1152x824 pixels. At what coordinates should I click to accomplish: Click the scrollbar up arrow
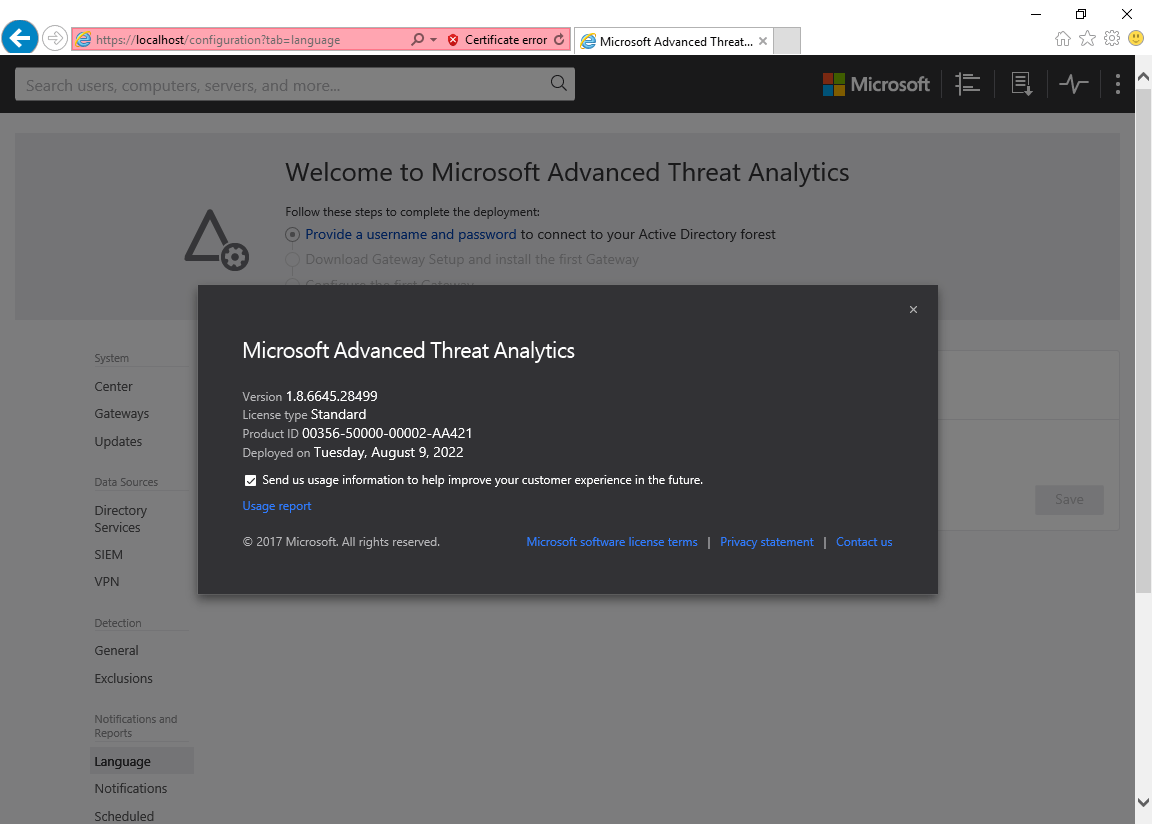(x=1143, y=76)
